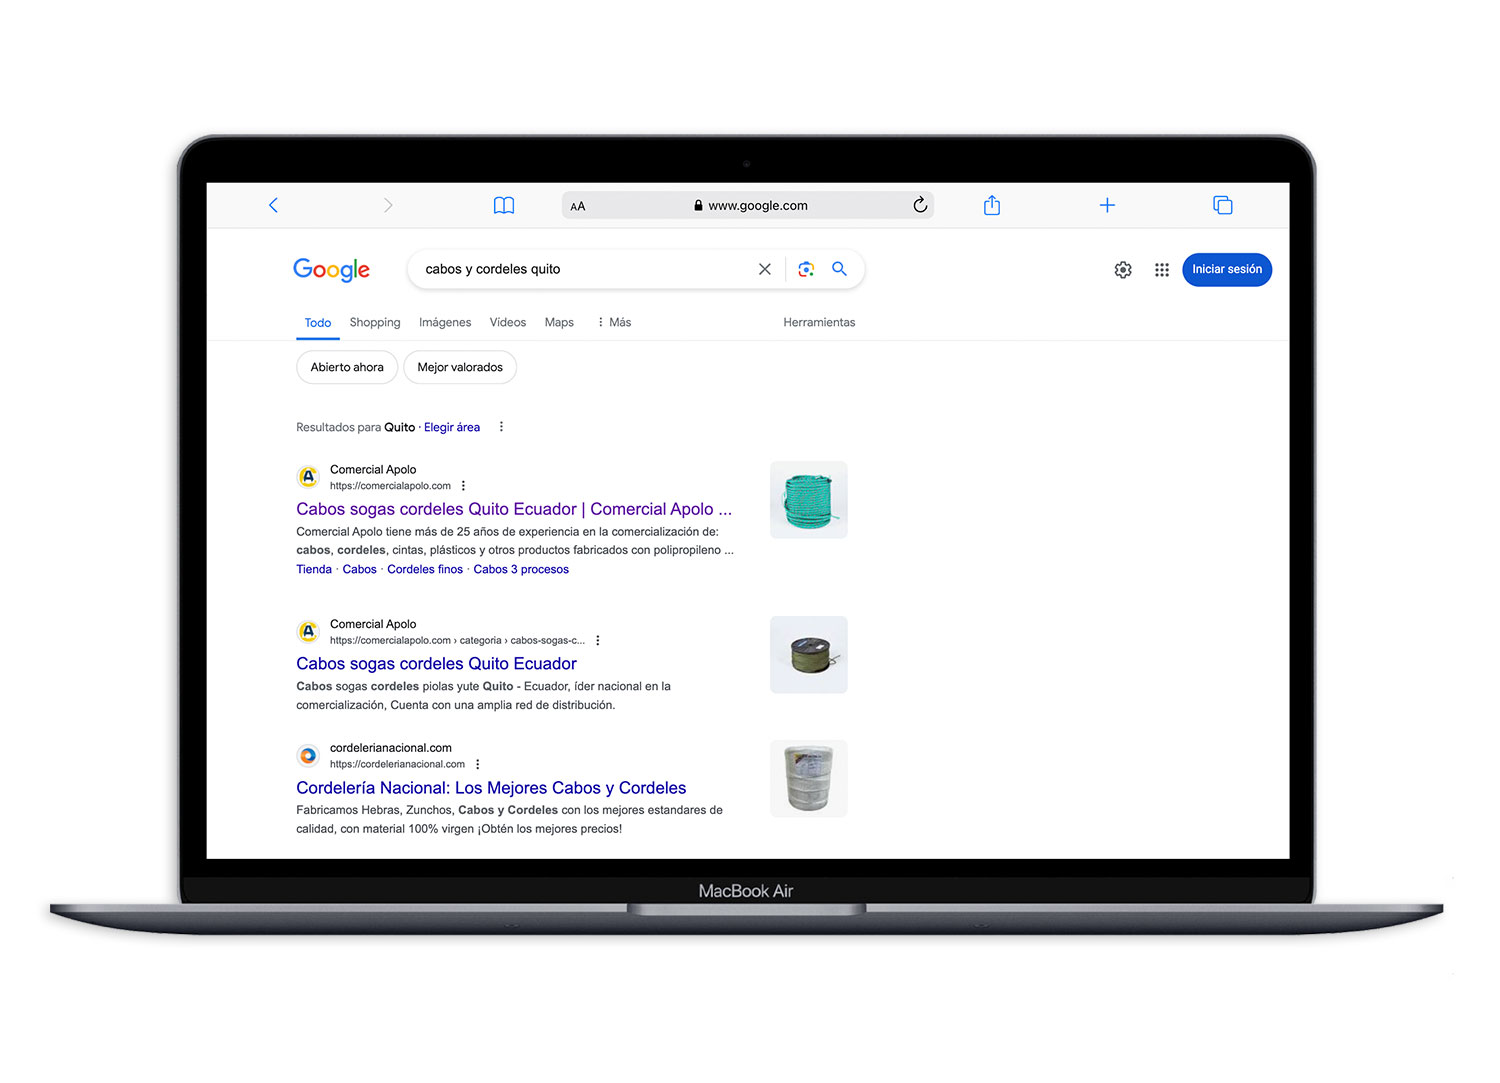Open the Share sheet icon

[x=992, y=205]
